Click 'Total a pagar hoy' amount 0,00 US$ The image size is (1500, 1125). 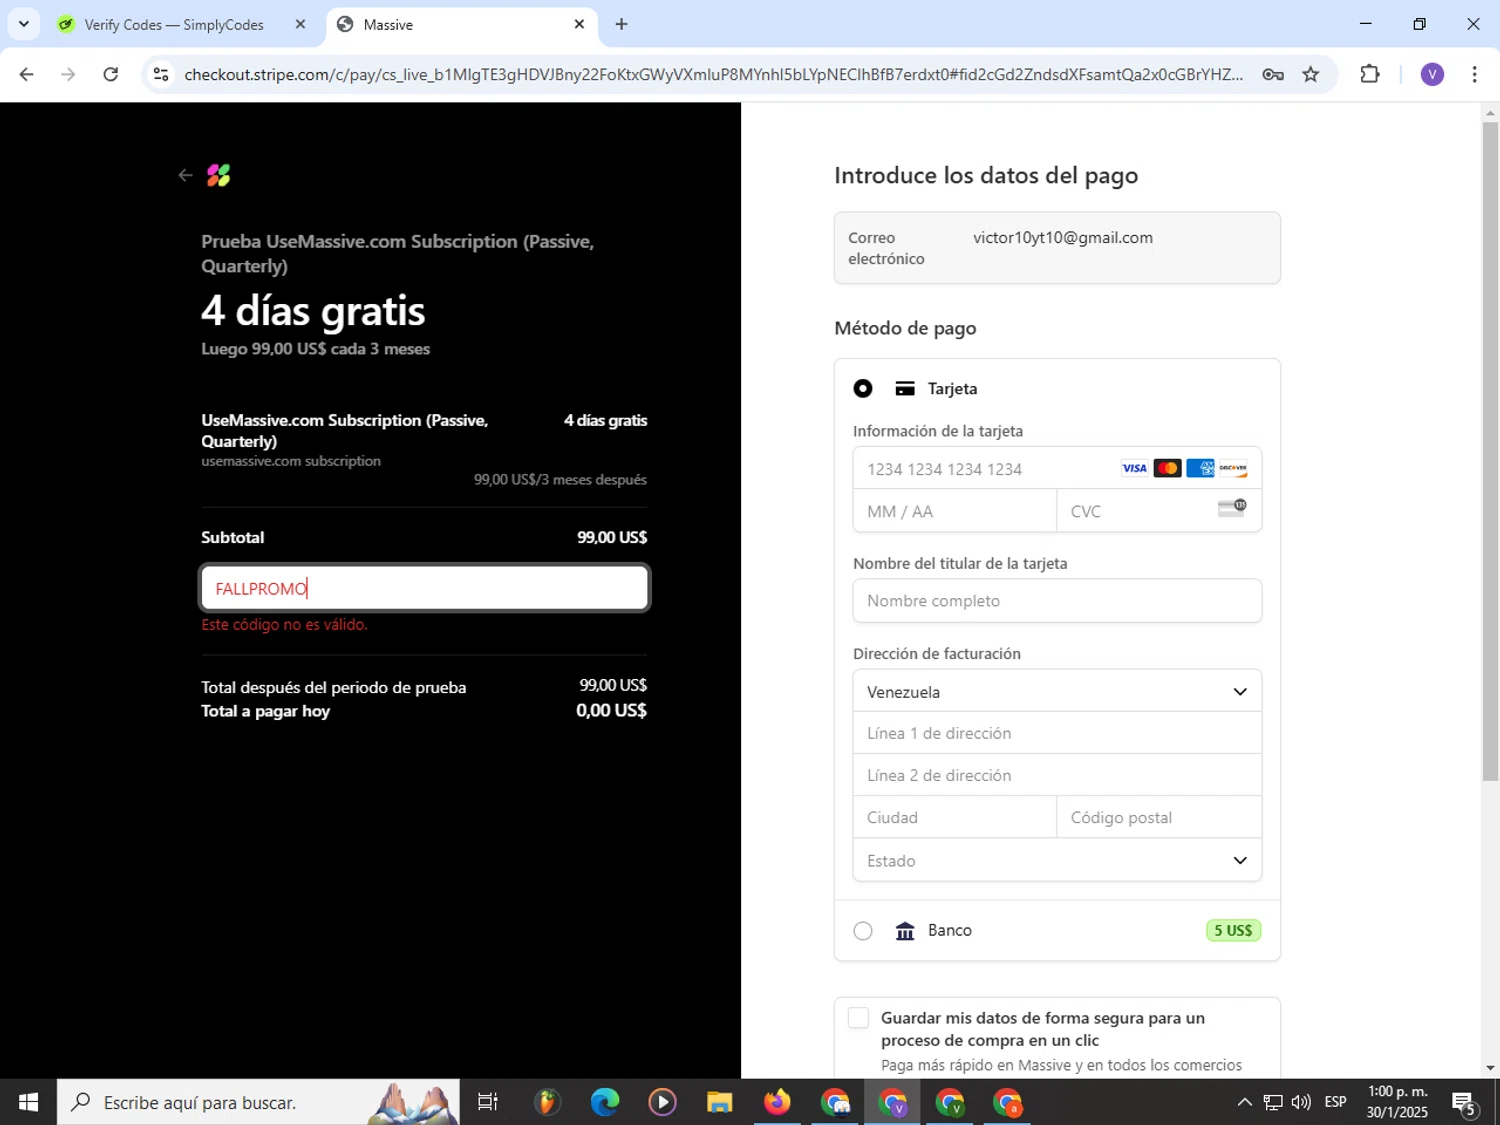point(611,711)
